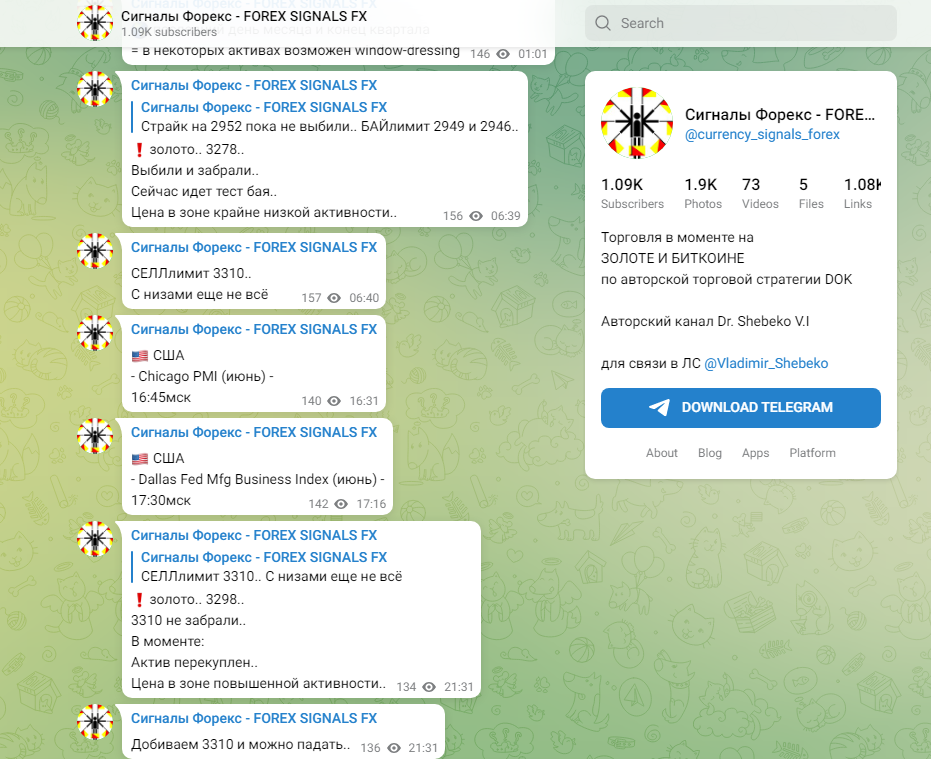Screen dimensions: 931x759
Task: Click the views eye icon showing 136
Action: click(394, 748)
